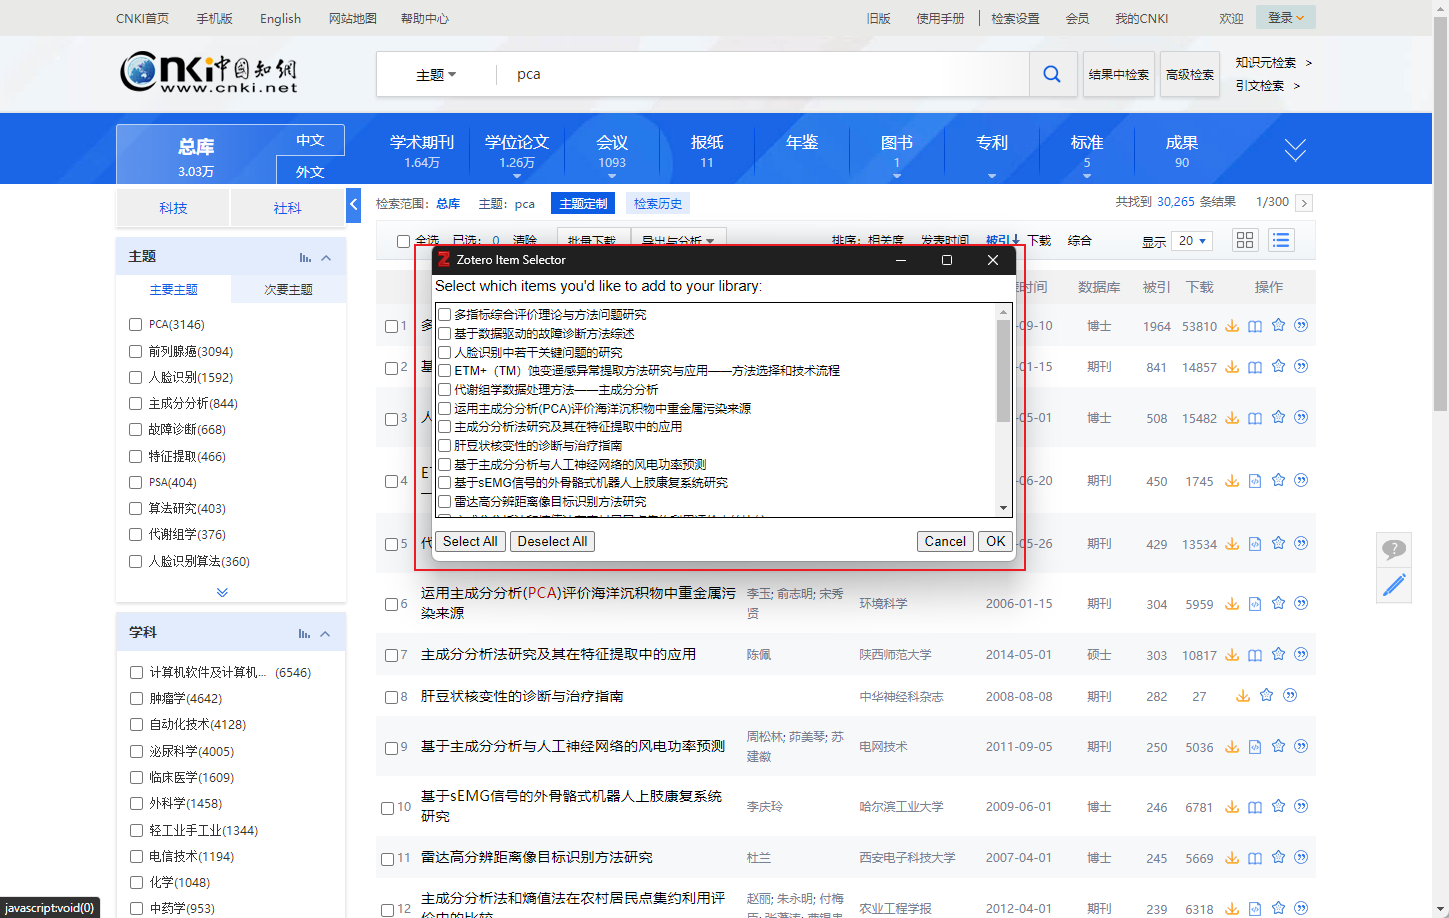The height and width of the screenshot is (918, 1449).
Task: Confirm Zotero selection with OK
Action: pos(996,541)
